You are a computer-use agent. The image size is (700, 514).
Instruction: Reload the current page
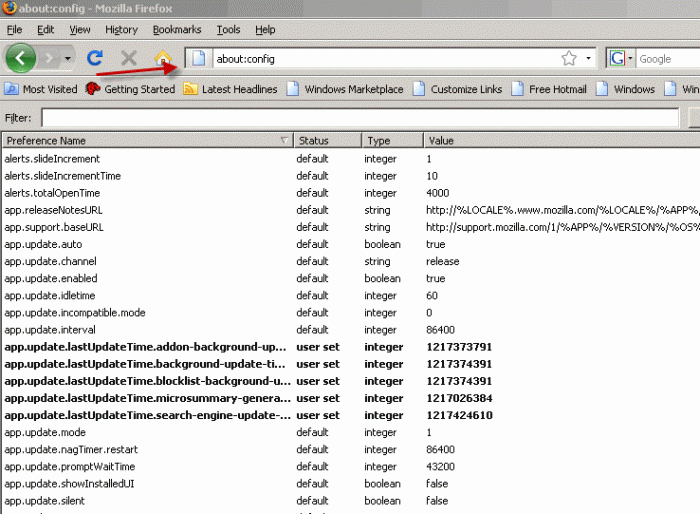[95, 58]
